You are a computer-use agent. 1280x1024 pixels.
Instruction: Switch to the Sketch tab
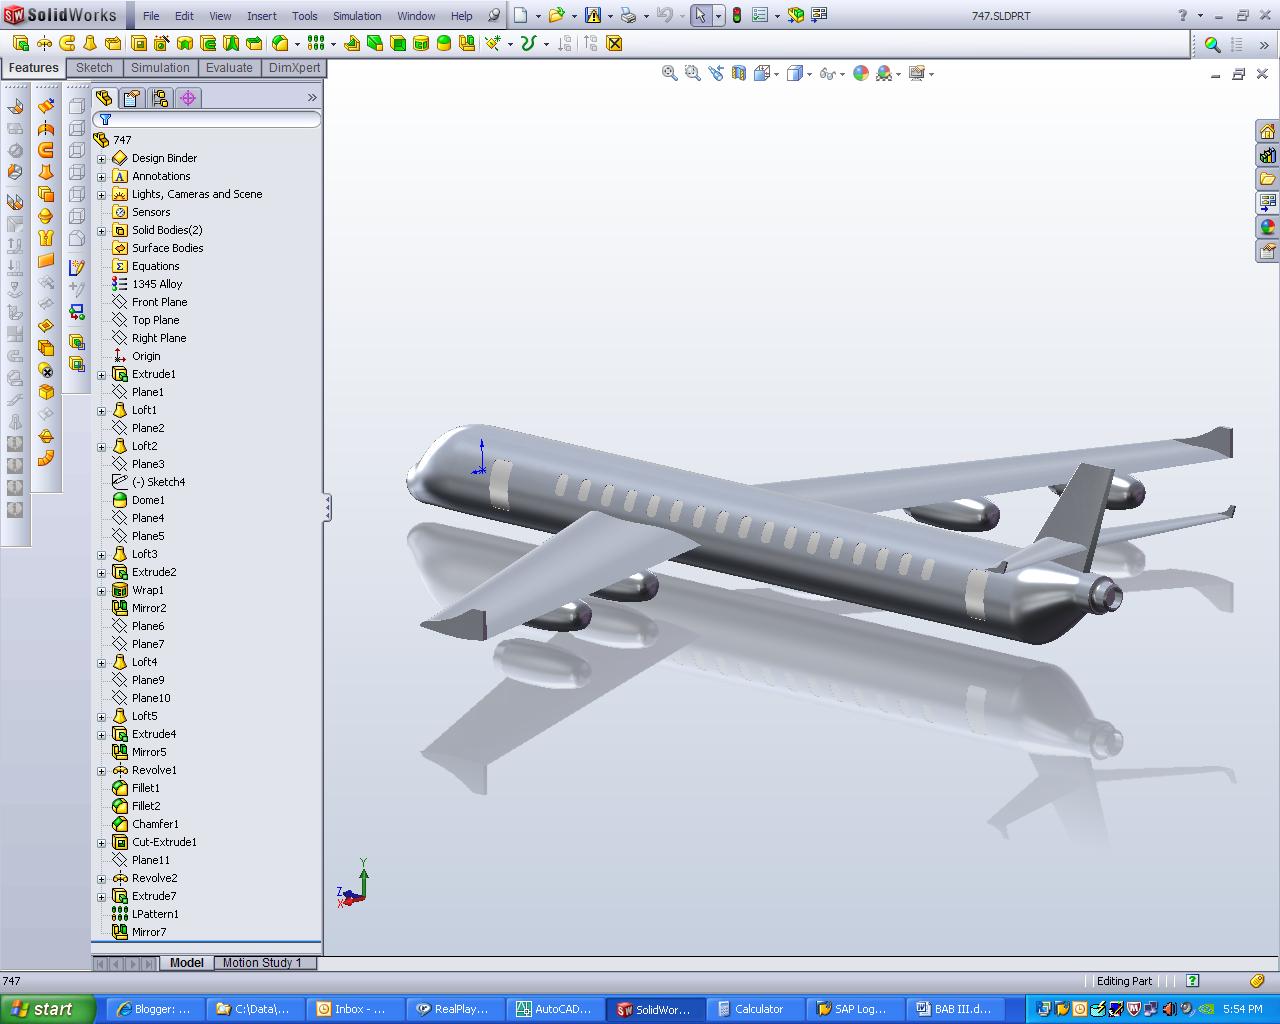tap(94, 67)
